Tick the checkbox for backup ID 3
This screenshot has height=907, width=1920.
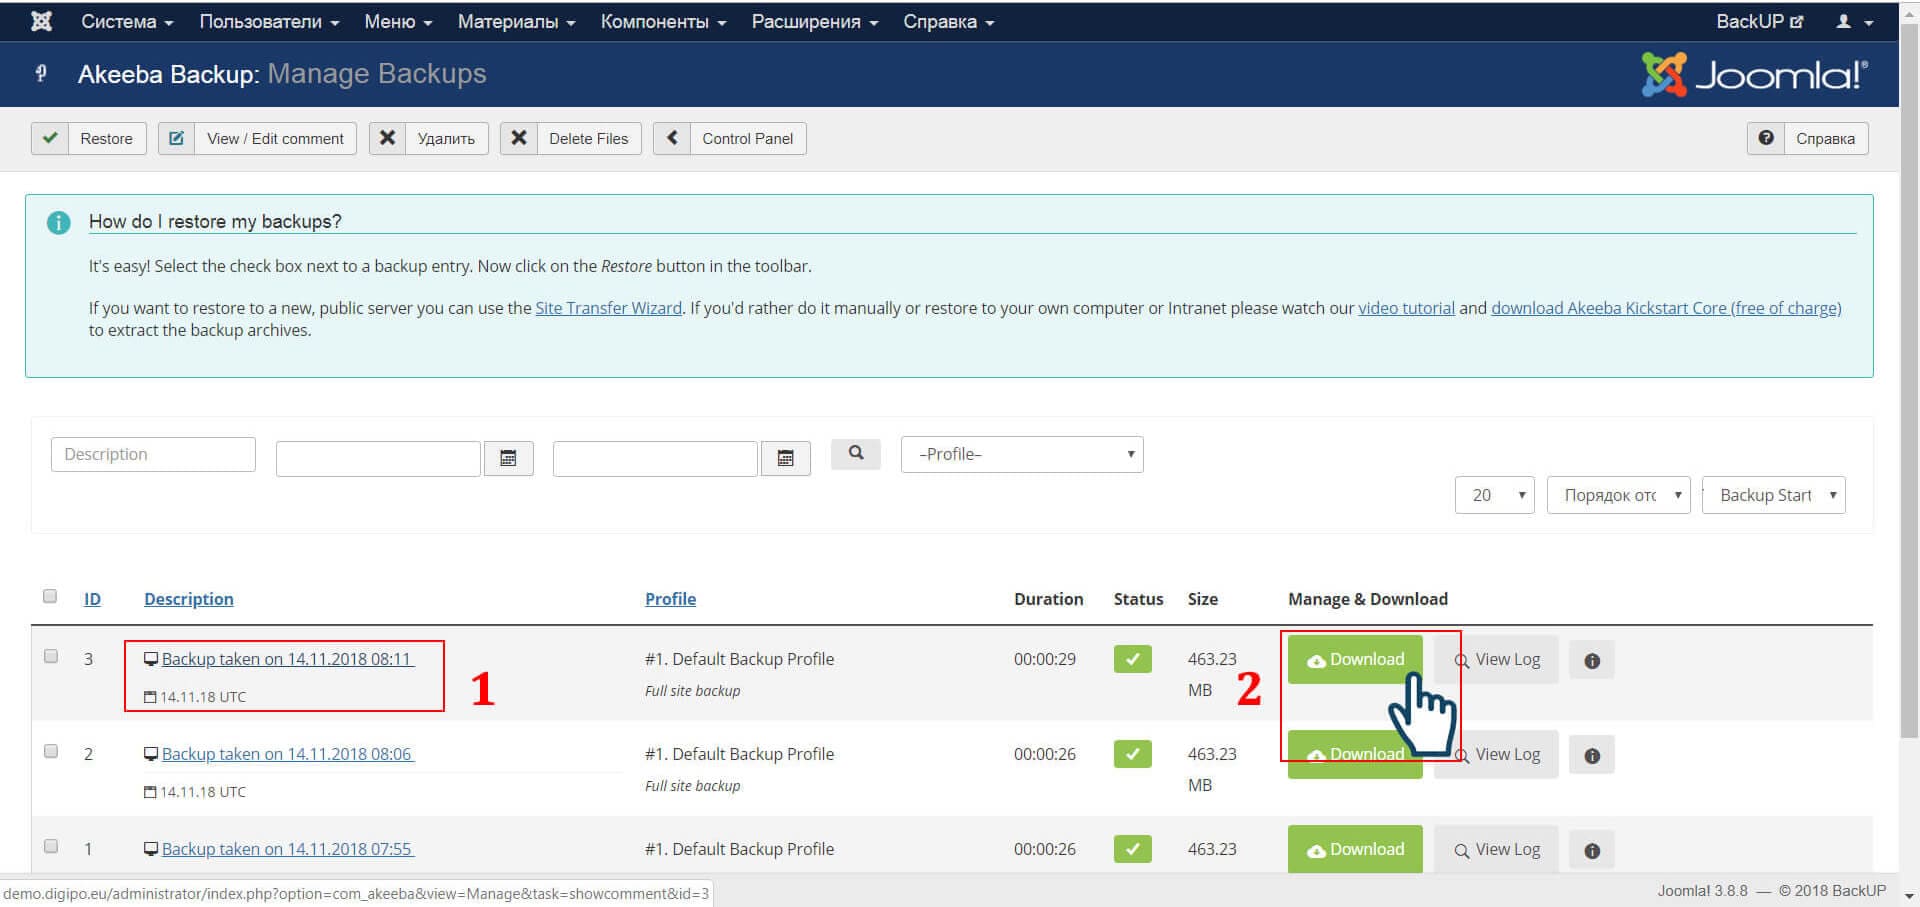(51, 656)
